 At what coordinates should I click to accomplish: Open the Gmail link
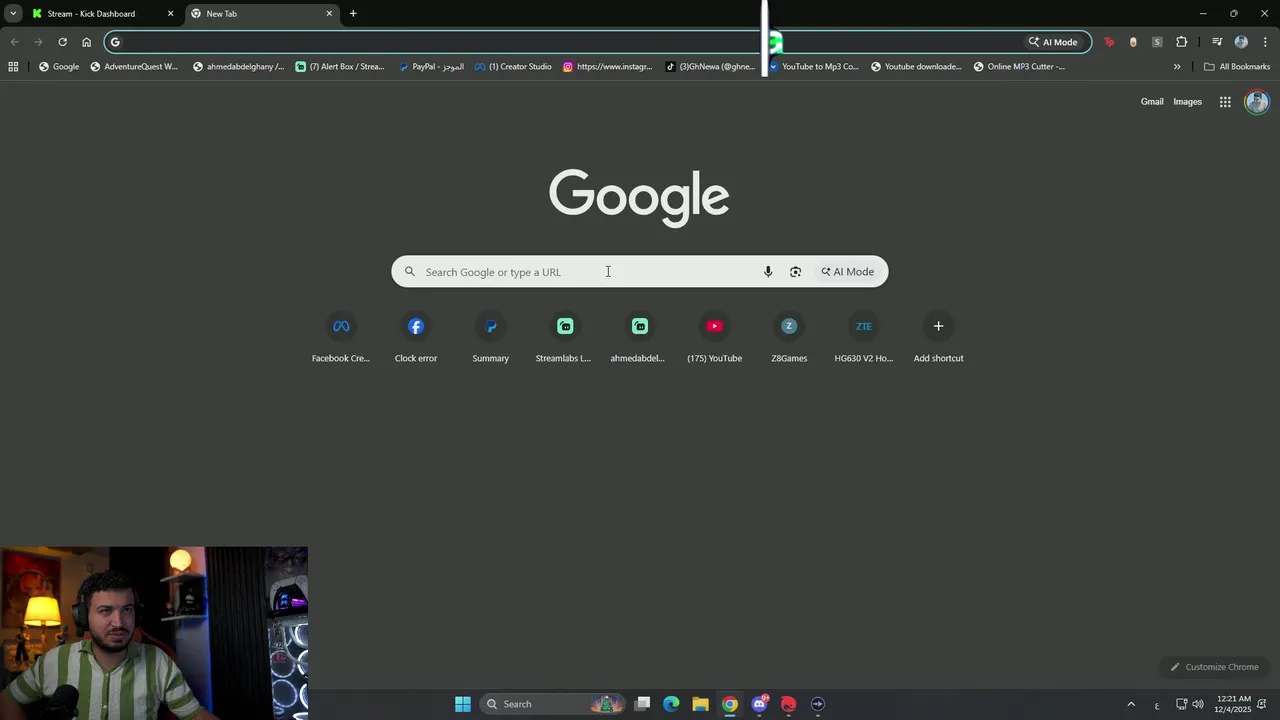[1152, 102]
